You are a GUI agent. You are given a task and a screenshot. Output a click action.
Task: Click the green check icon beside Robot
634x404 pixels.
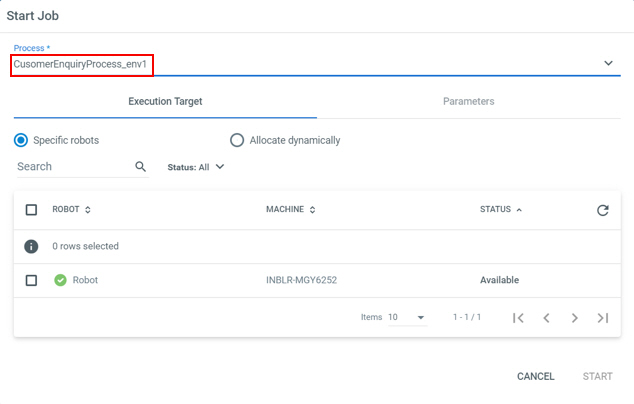[60, 280]
